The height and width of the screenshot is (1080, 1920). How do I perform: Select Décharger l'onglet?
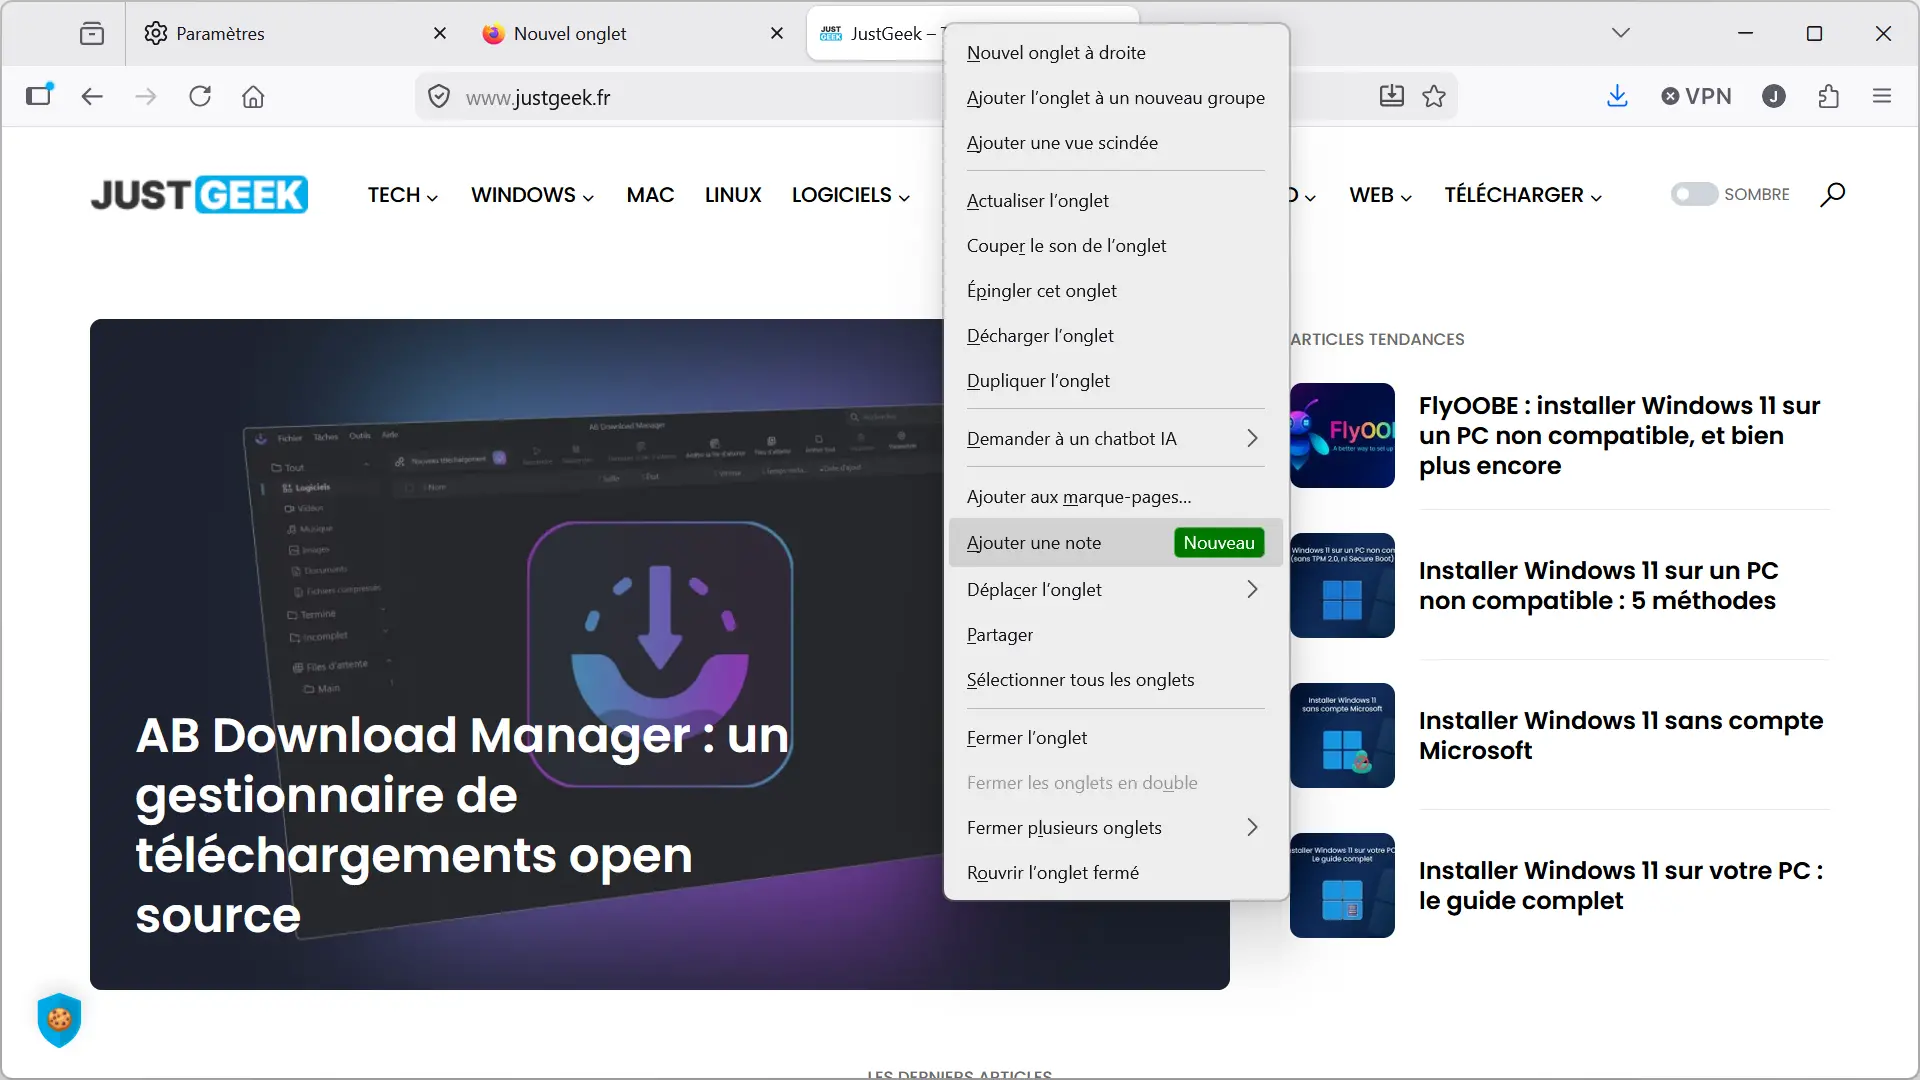click(1115, 335)
